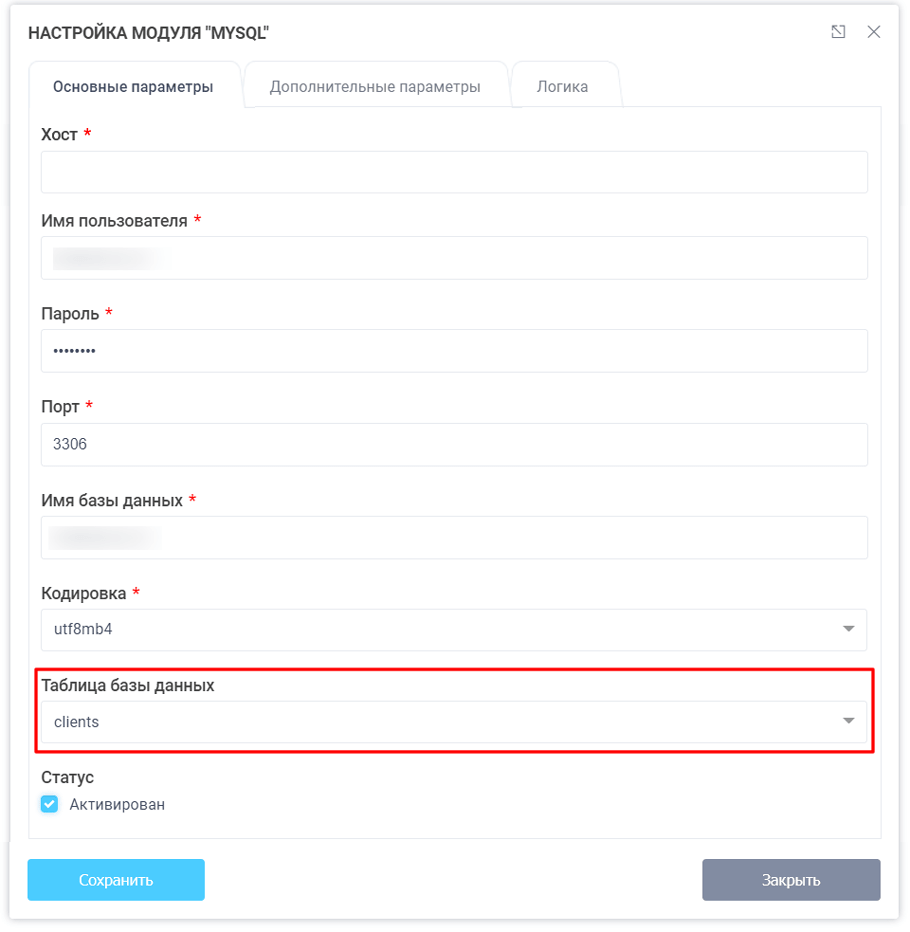The image size is (910, 932).
Task: Click into the Хост input field
Action: click(x=454, y=172)
